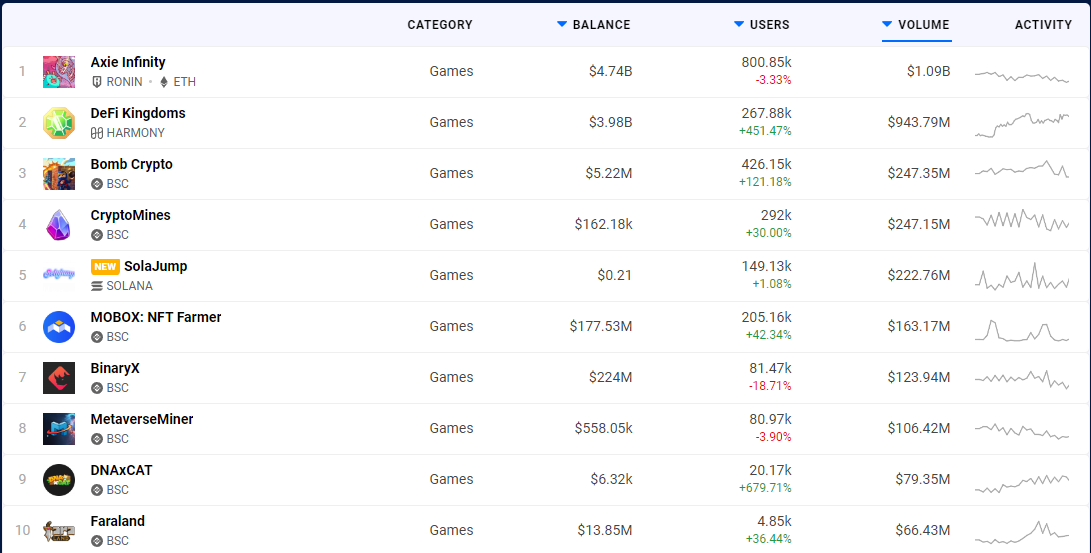Click the ETH chain icon under Axie Infinity
Viewport: 1091px width, 553px height.
click(164, 81)
